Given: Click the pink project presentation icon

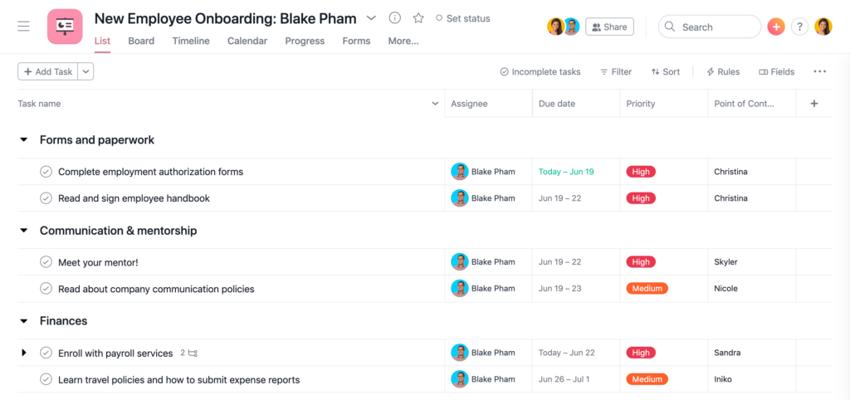Looking at the screenshot, I should point(65,27).
